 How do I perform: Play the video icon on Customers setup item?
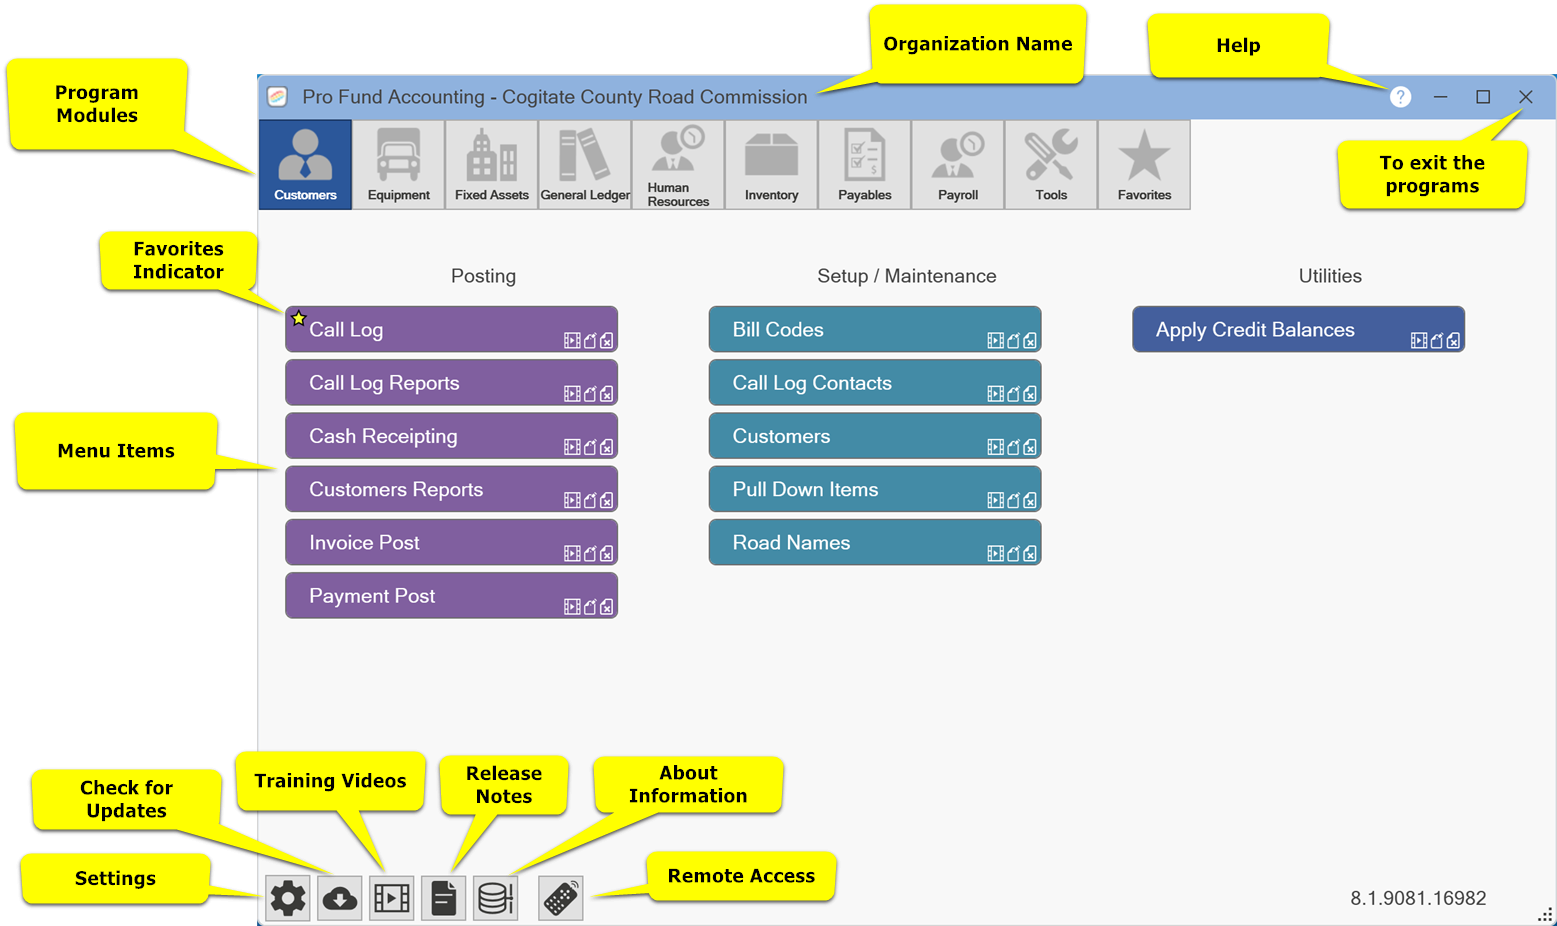click(x=996, y=447)
